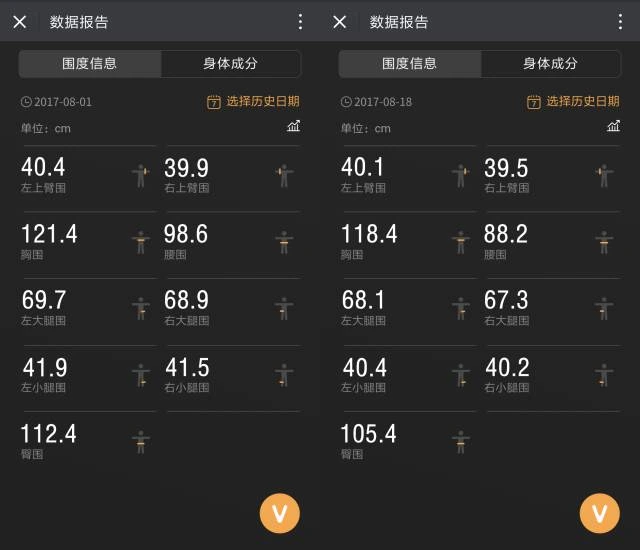Tap the 98.6 腰围 measurement

[x=187, y=241]
